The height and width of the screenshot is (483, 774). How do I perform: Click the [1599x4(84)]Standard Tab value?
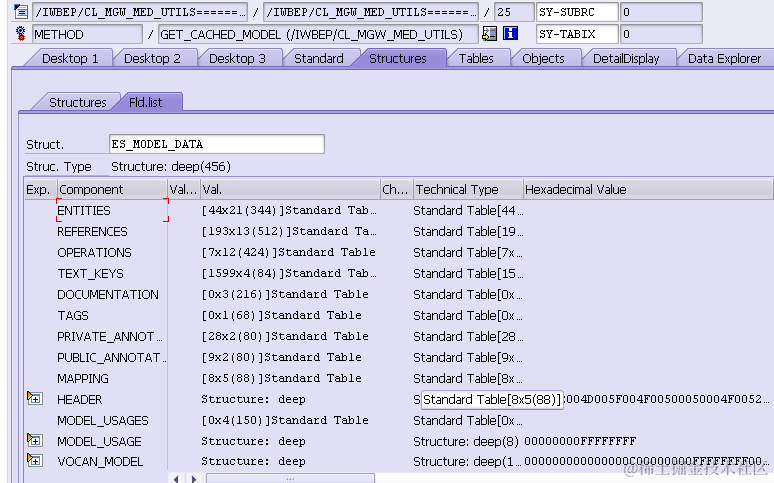289,274
